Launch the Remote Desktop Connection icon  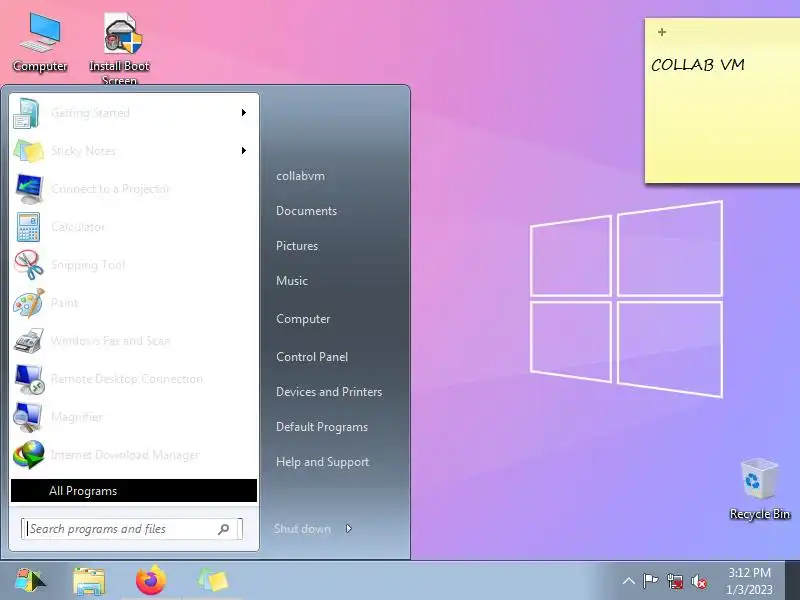pos(30,379)
